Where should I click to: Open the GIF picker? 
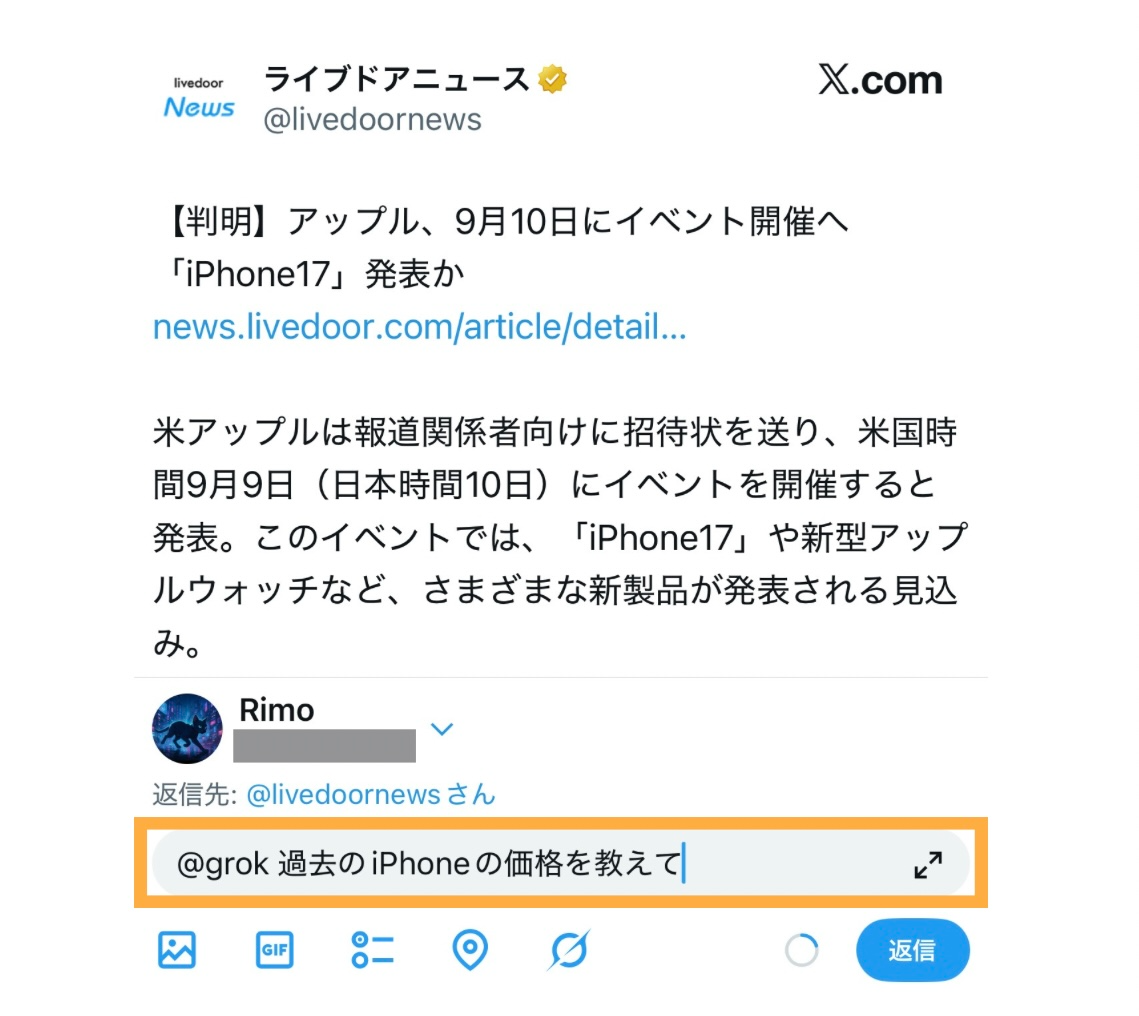275,949
